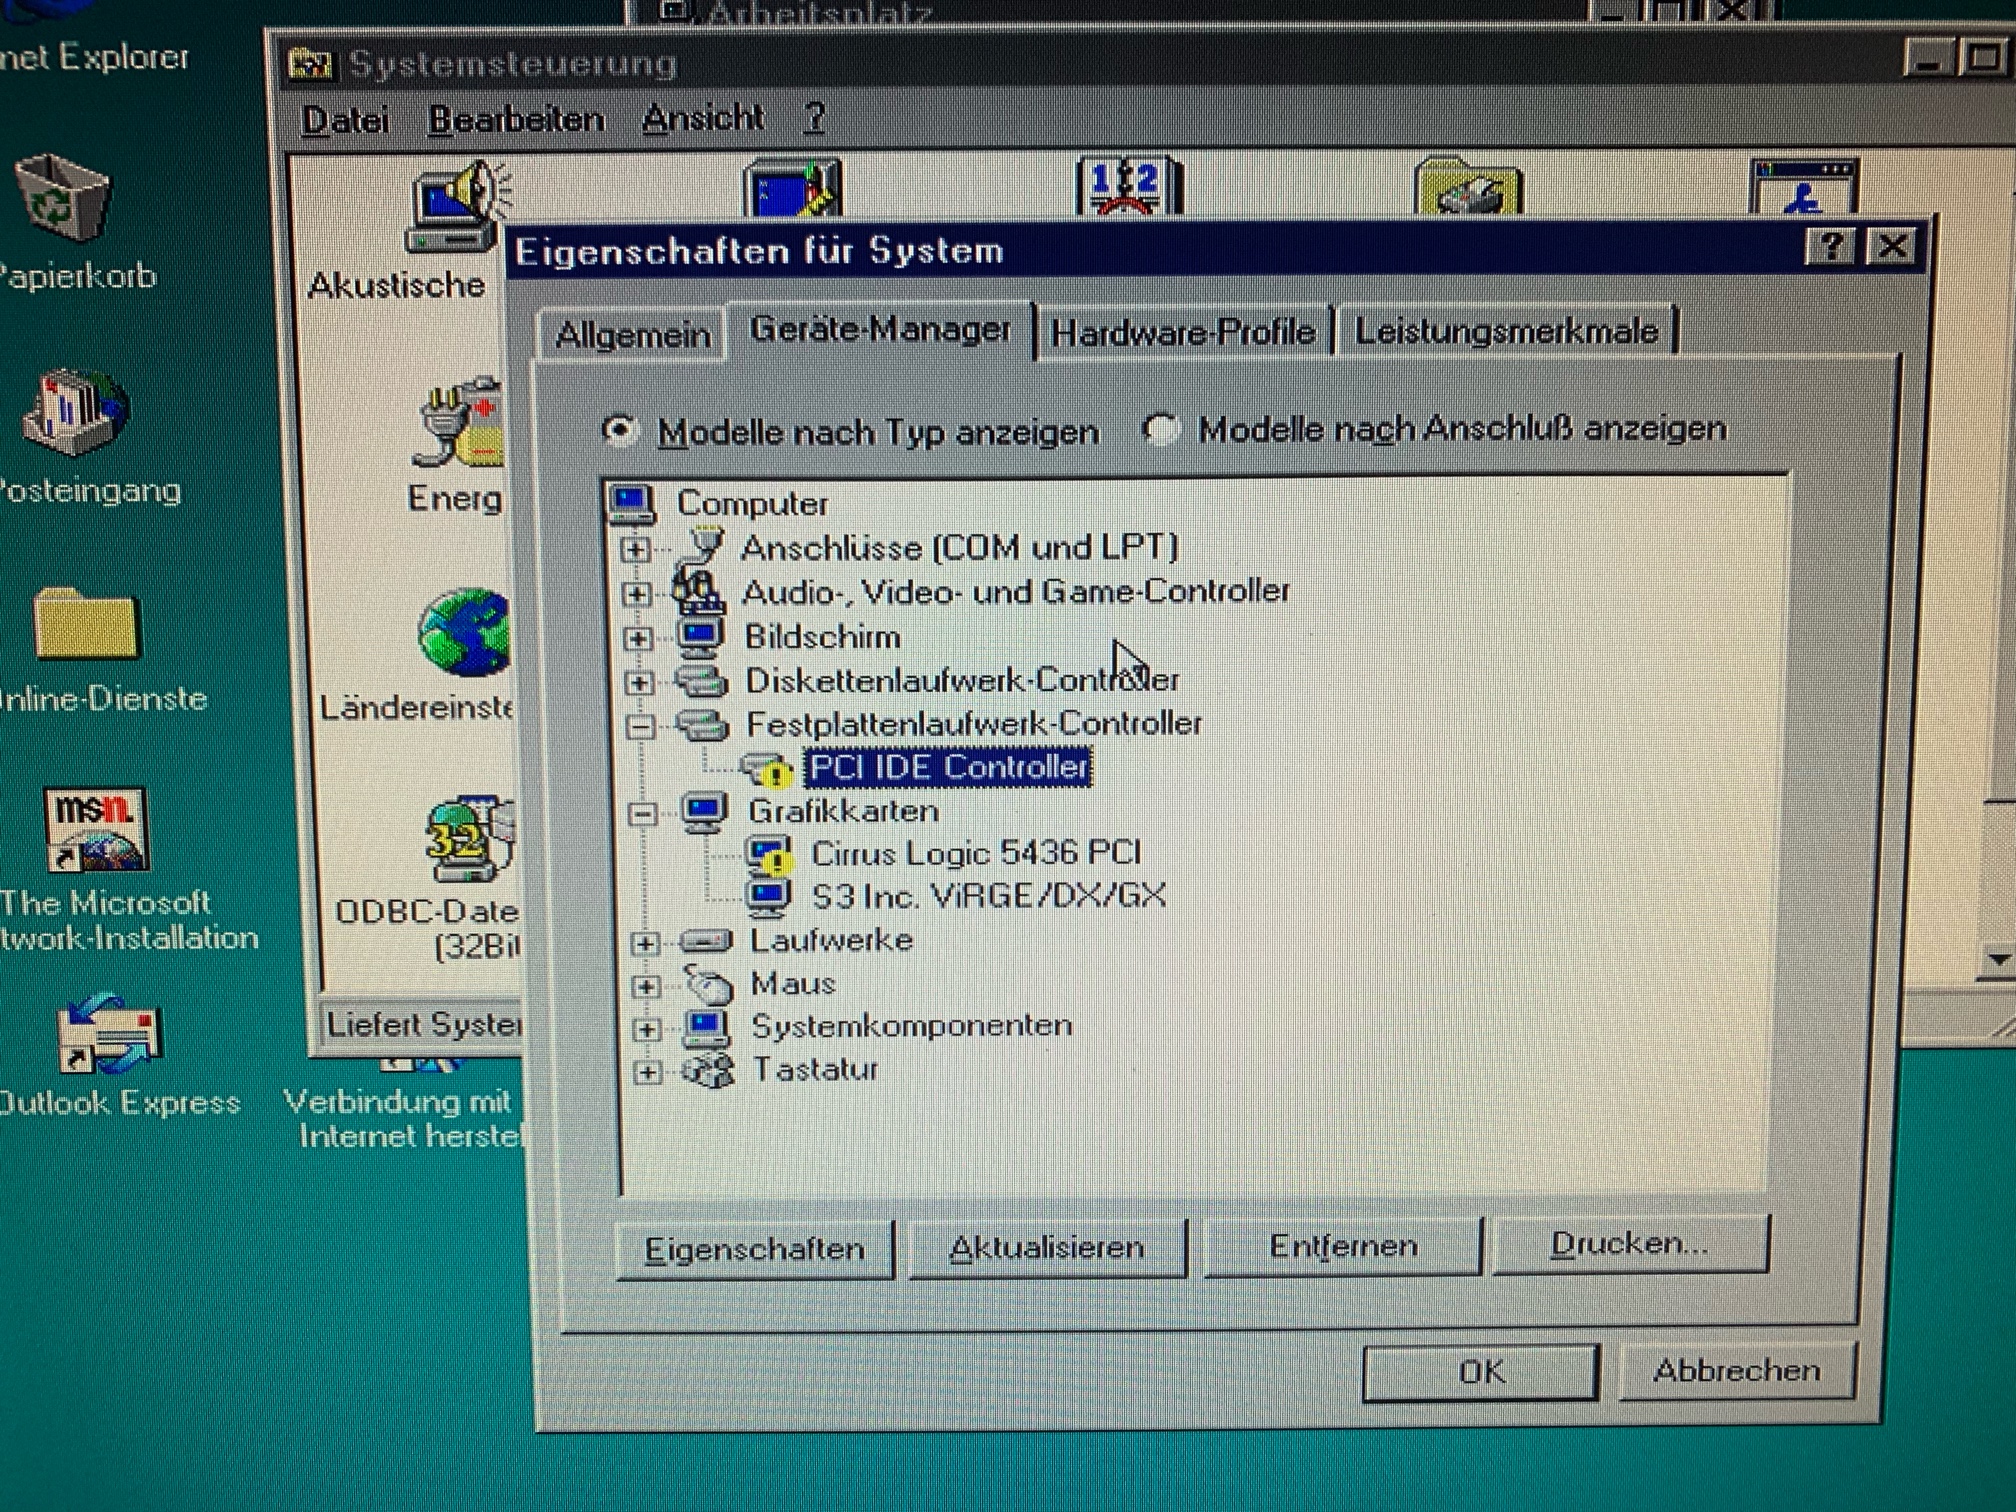Viewport: 2016px width, 1512px height.
Task: Click the Systemsteuerung scrollbar down arrow
Action: pos(1999,959)
